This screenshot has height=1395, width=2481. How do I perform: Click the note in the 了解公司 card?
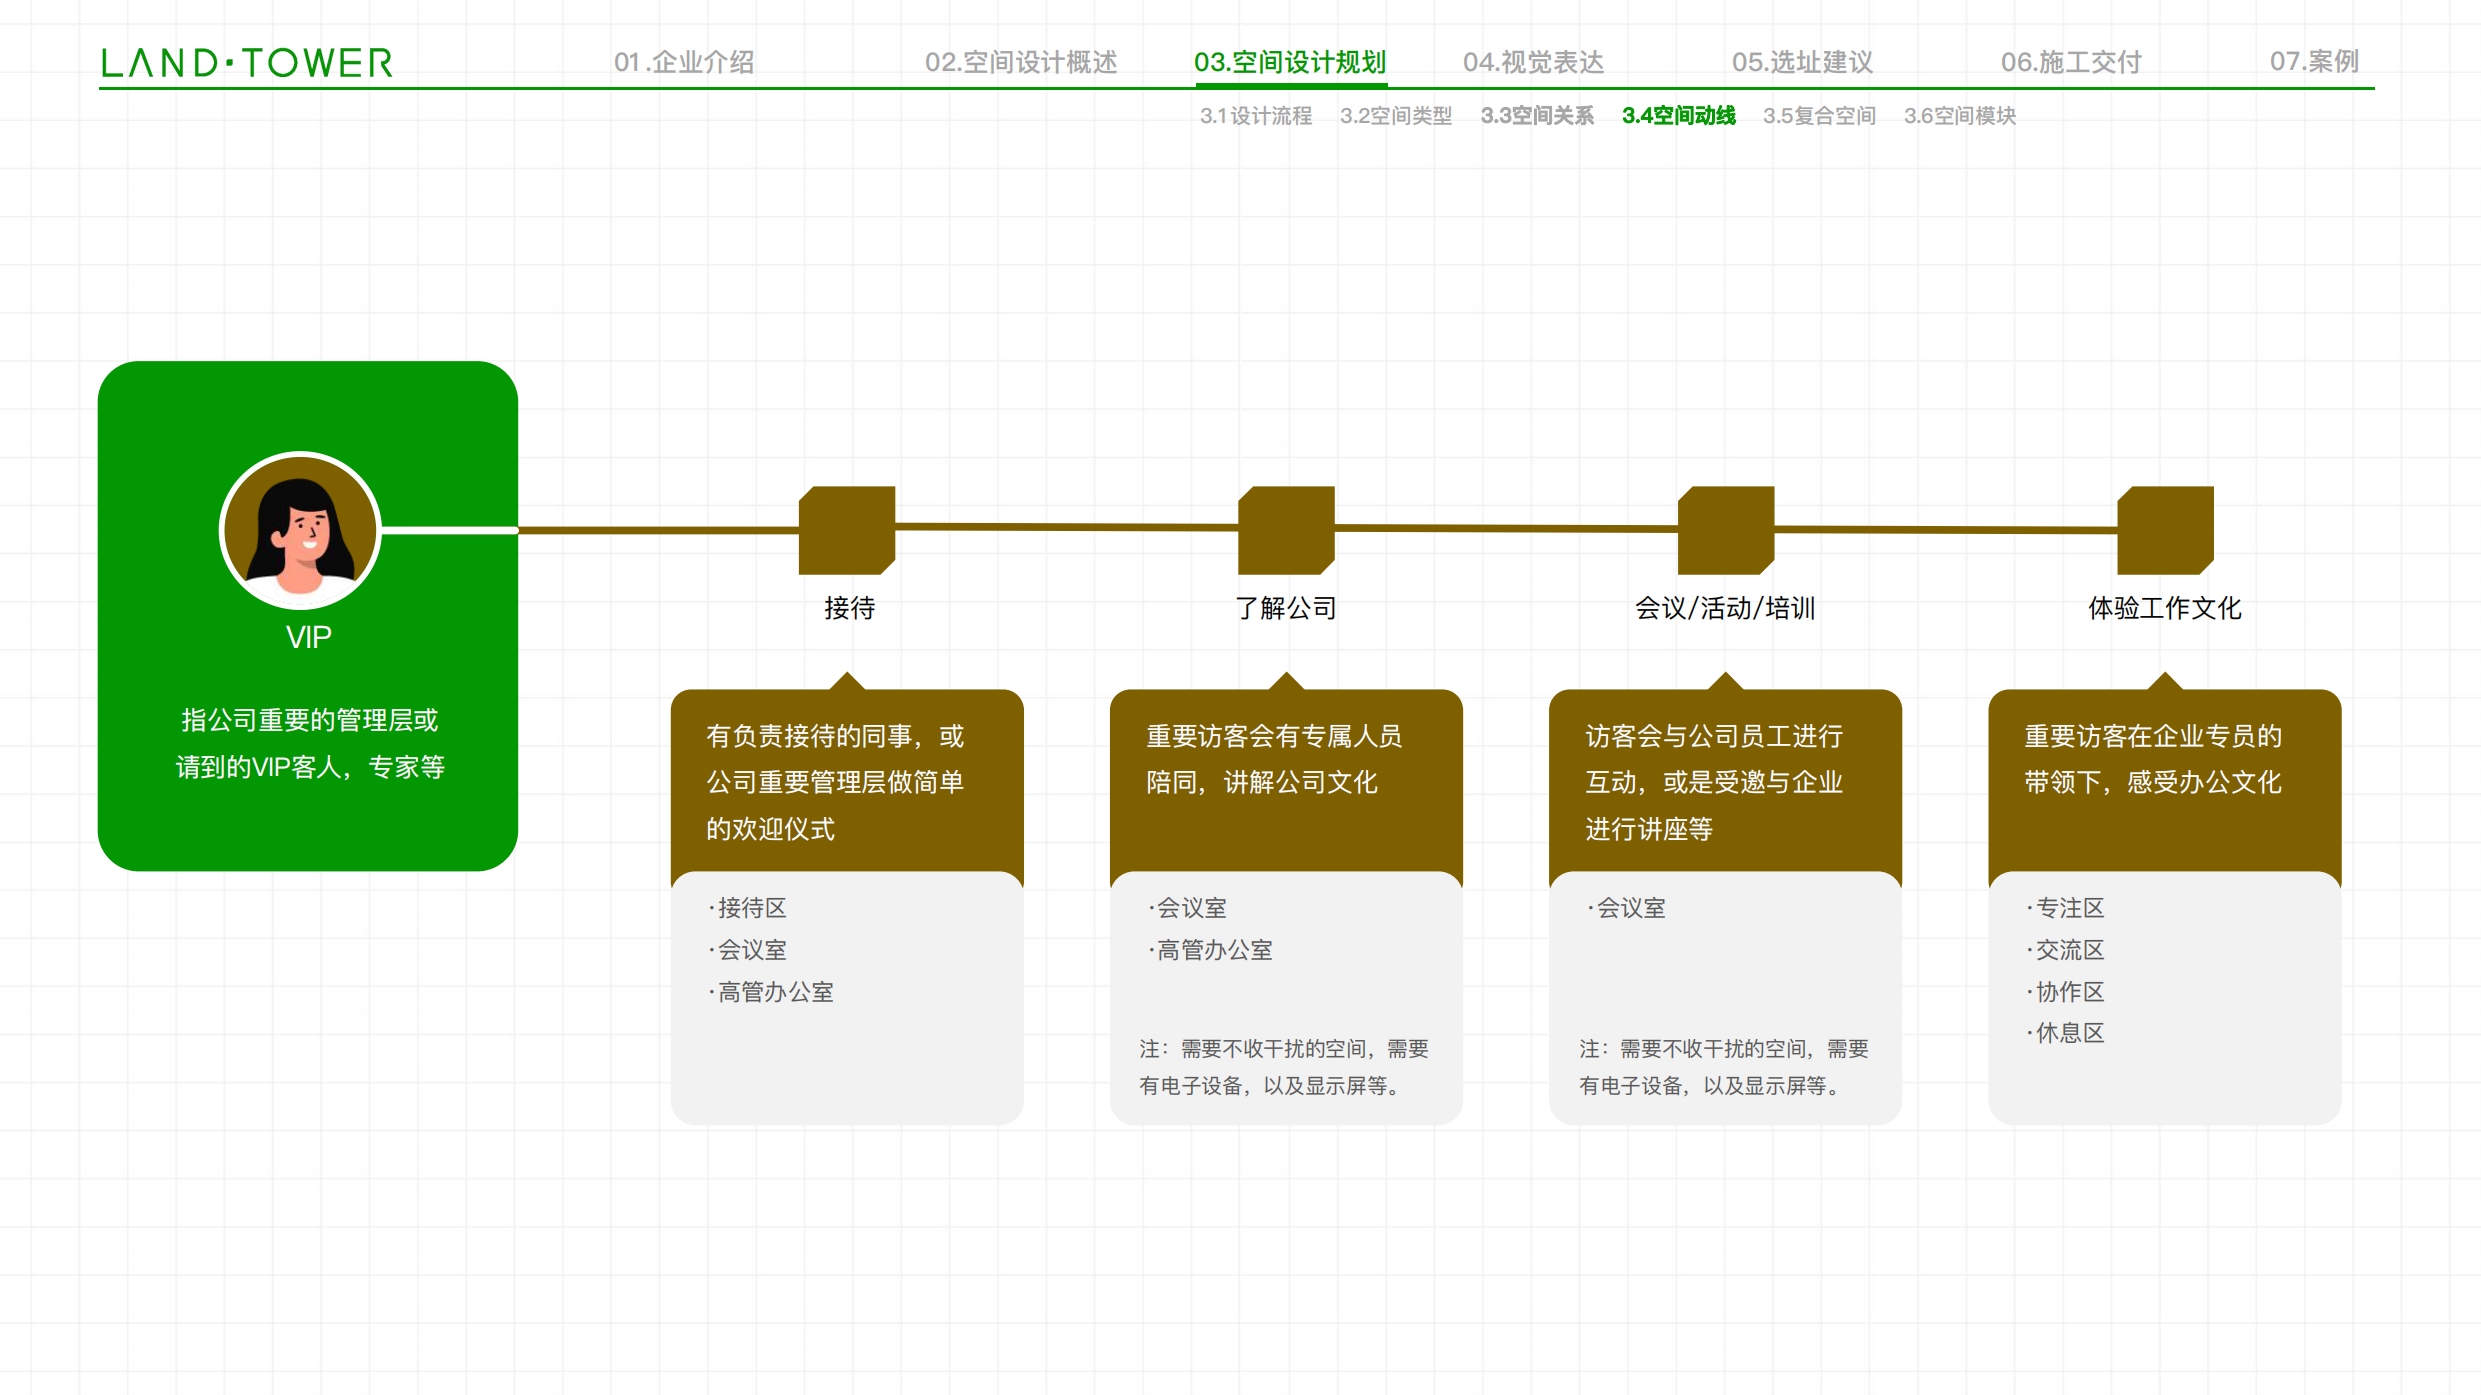click(1284, 1067)
